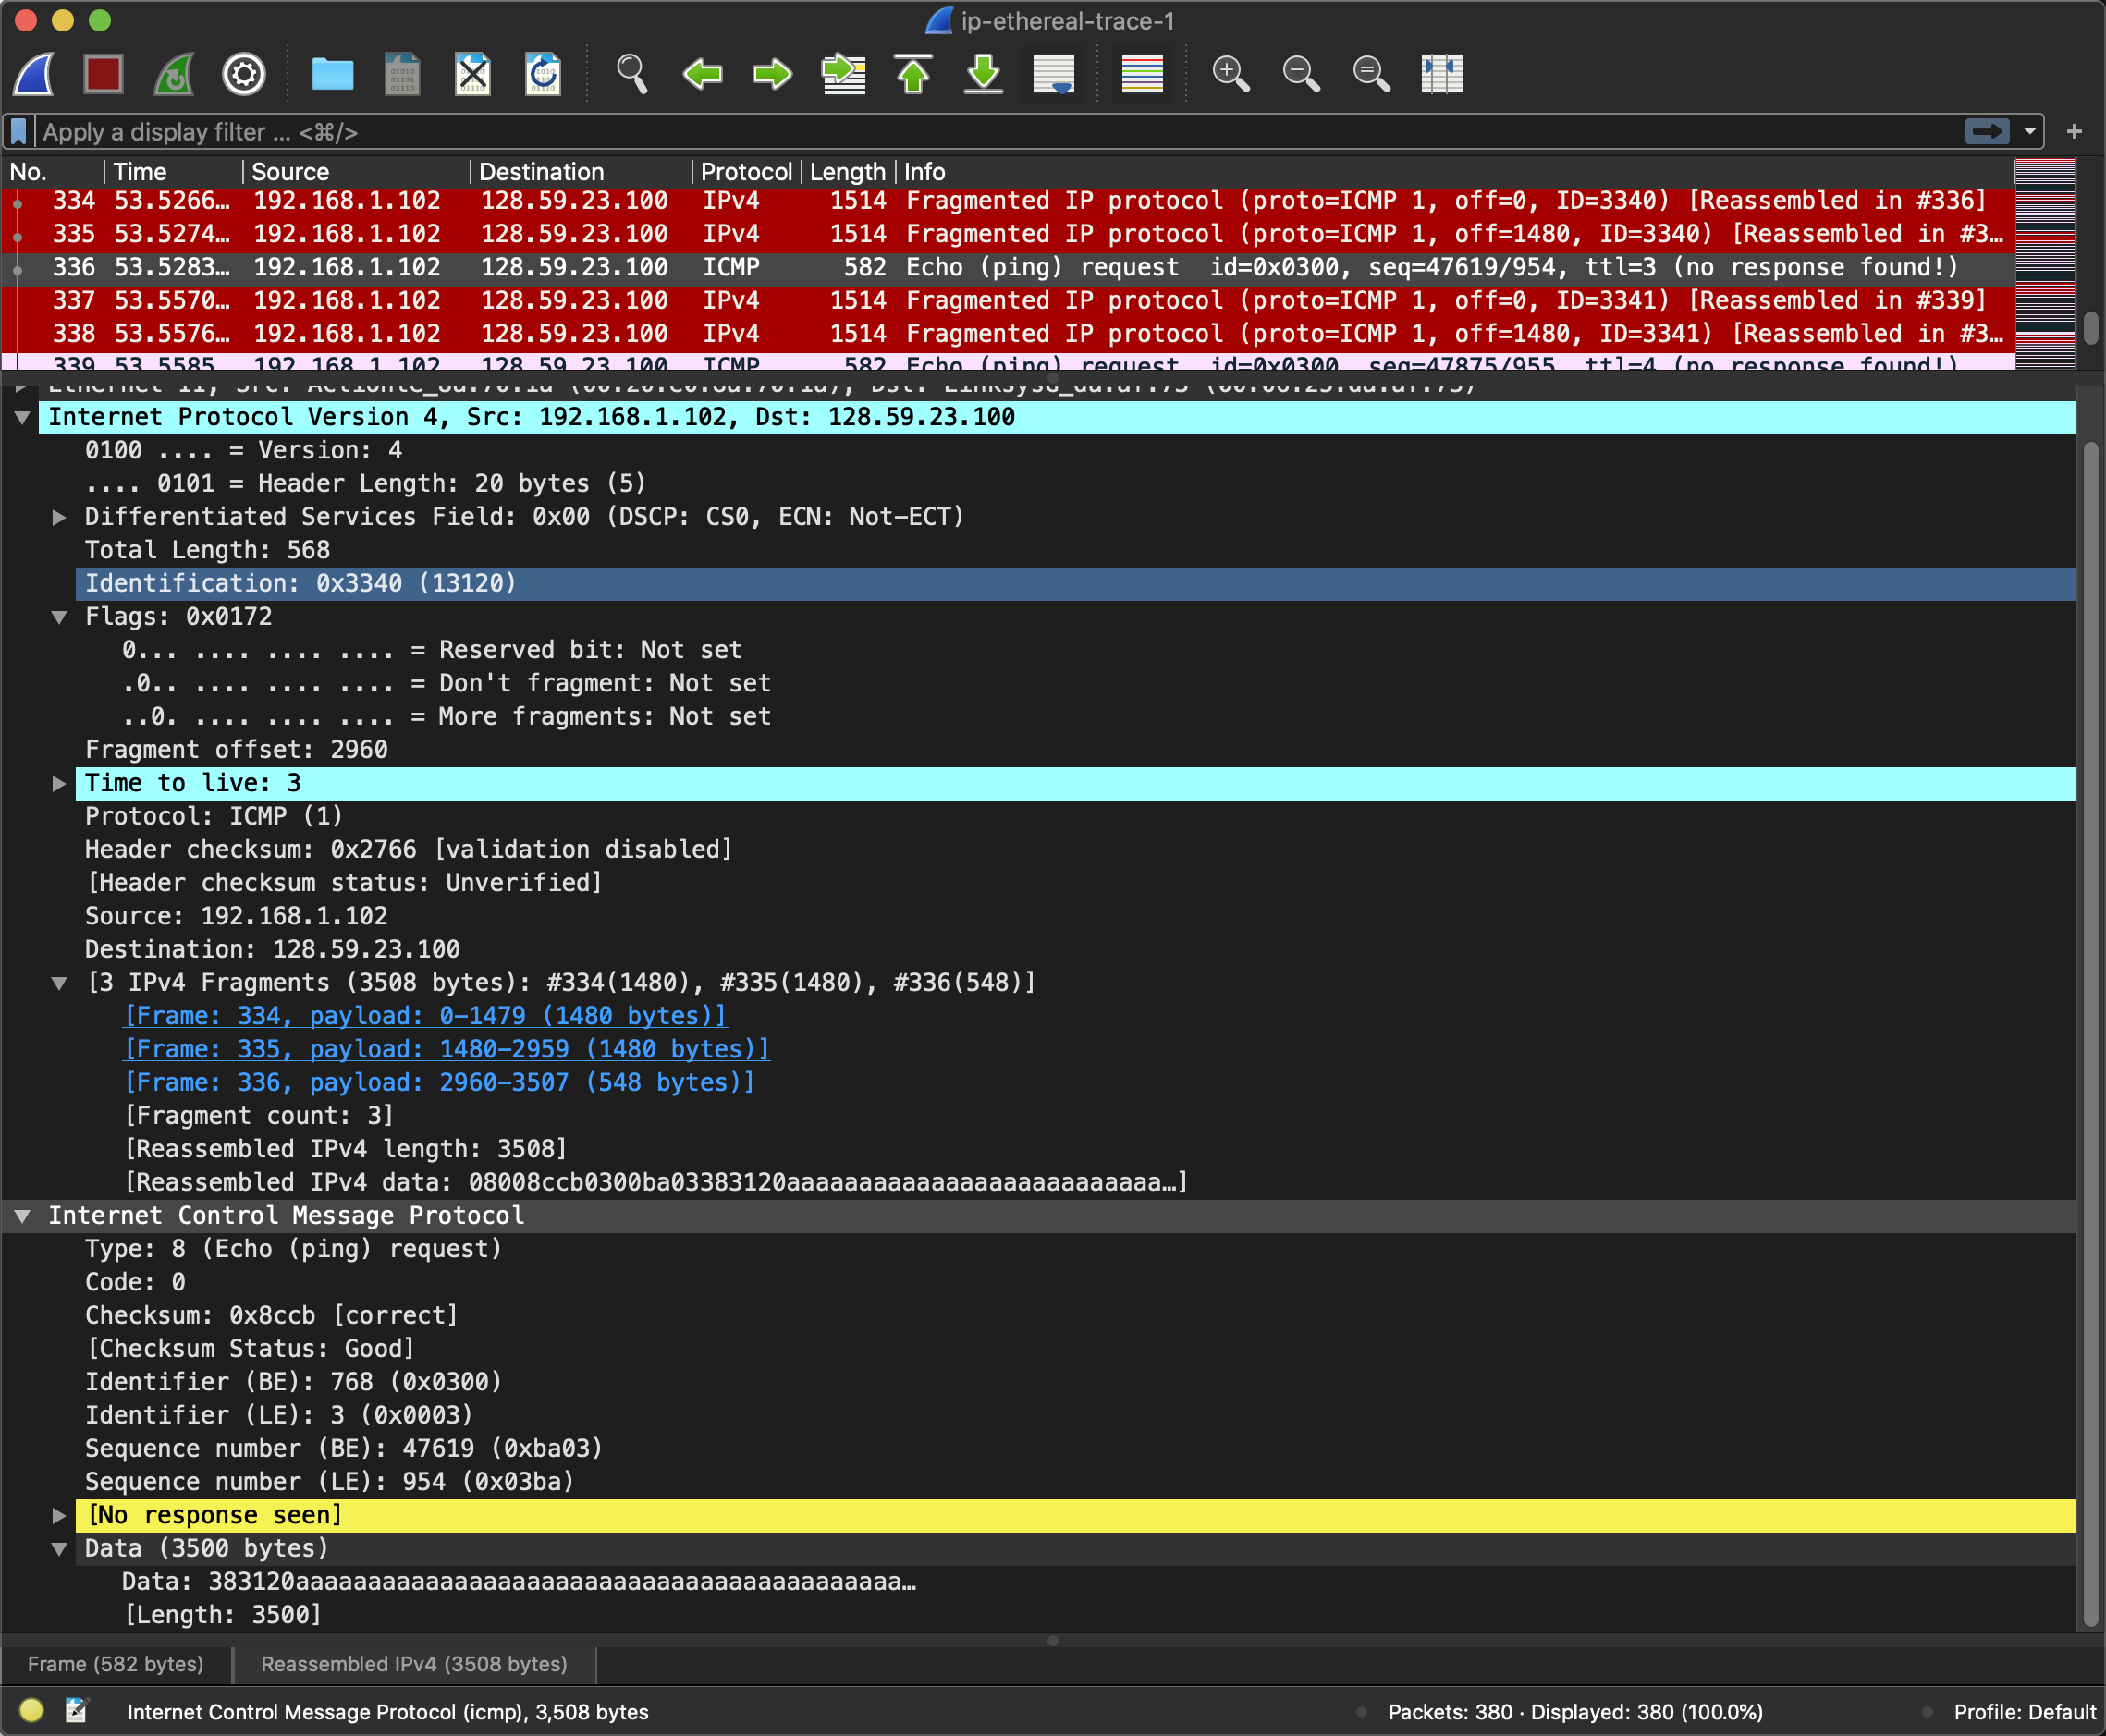The height and width of the screenshot is (1736, 2106).
Task: Click the display filter bookmark icon
Action: pos(19,132)
